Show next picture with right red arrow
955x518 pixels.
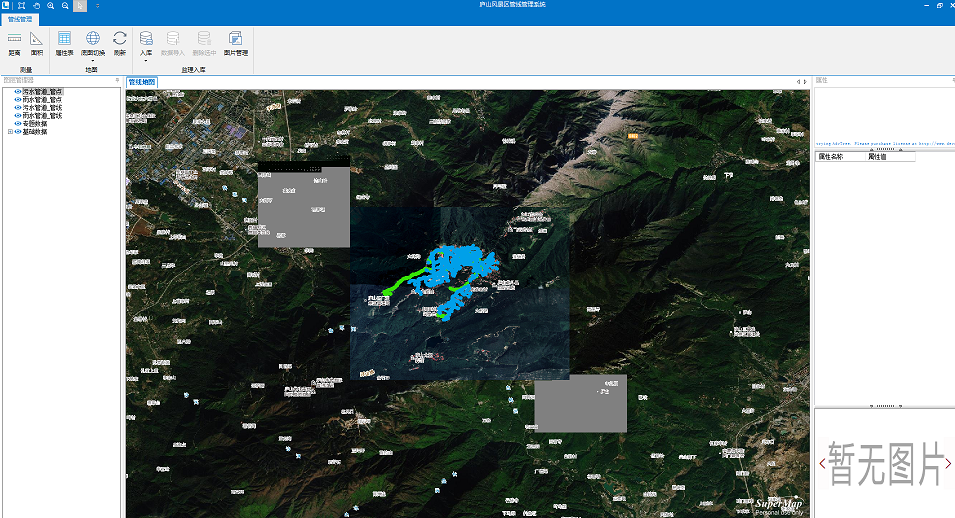click(x=948, y=463)
